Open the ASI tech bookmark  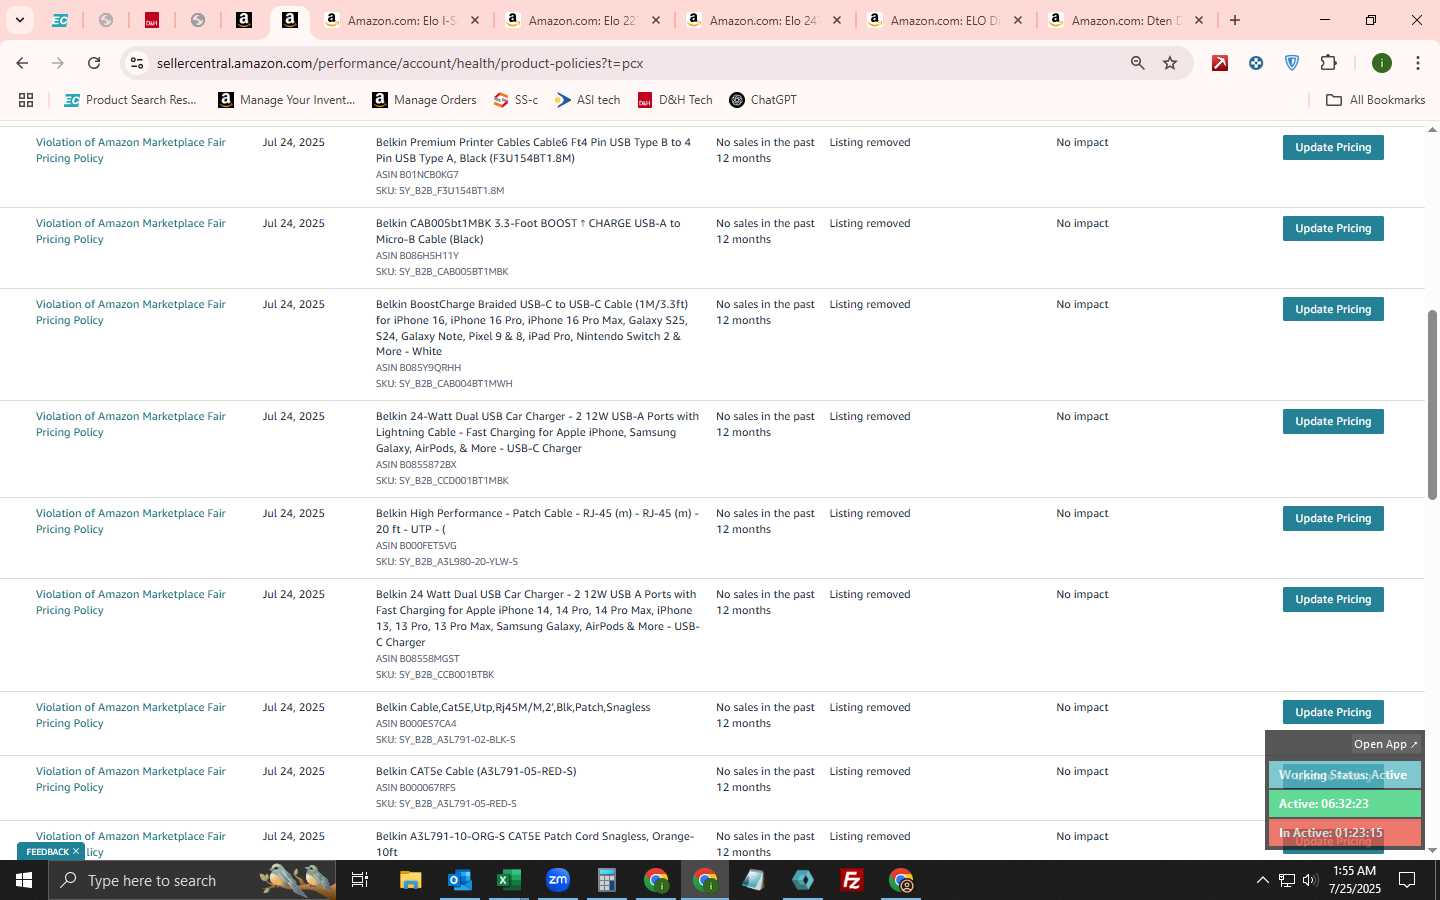[x=588, y=100]
